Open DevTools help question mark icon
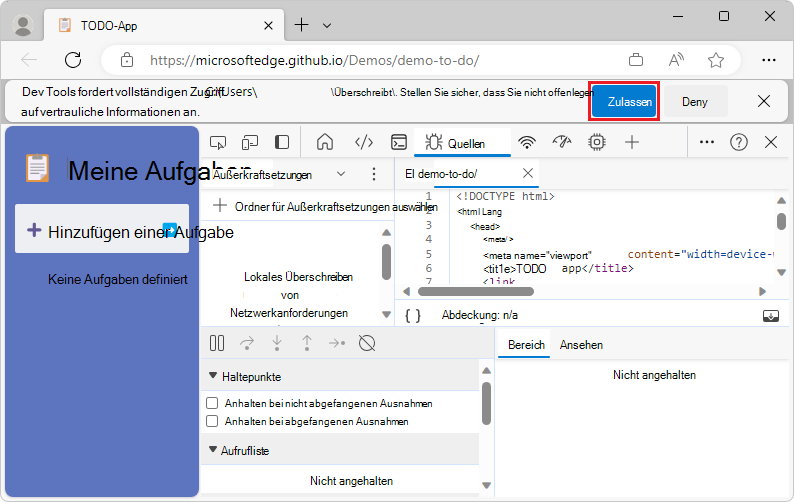The height and width of the screenshot is (502, 794). click(x=739, y=142)
